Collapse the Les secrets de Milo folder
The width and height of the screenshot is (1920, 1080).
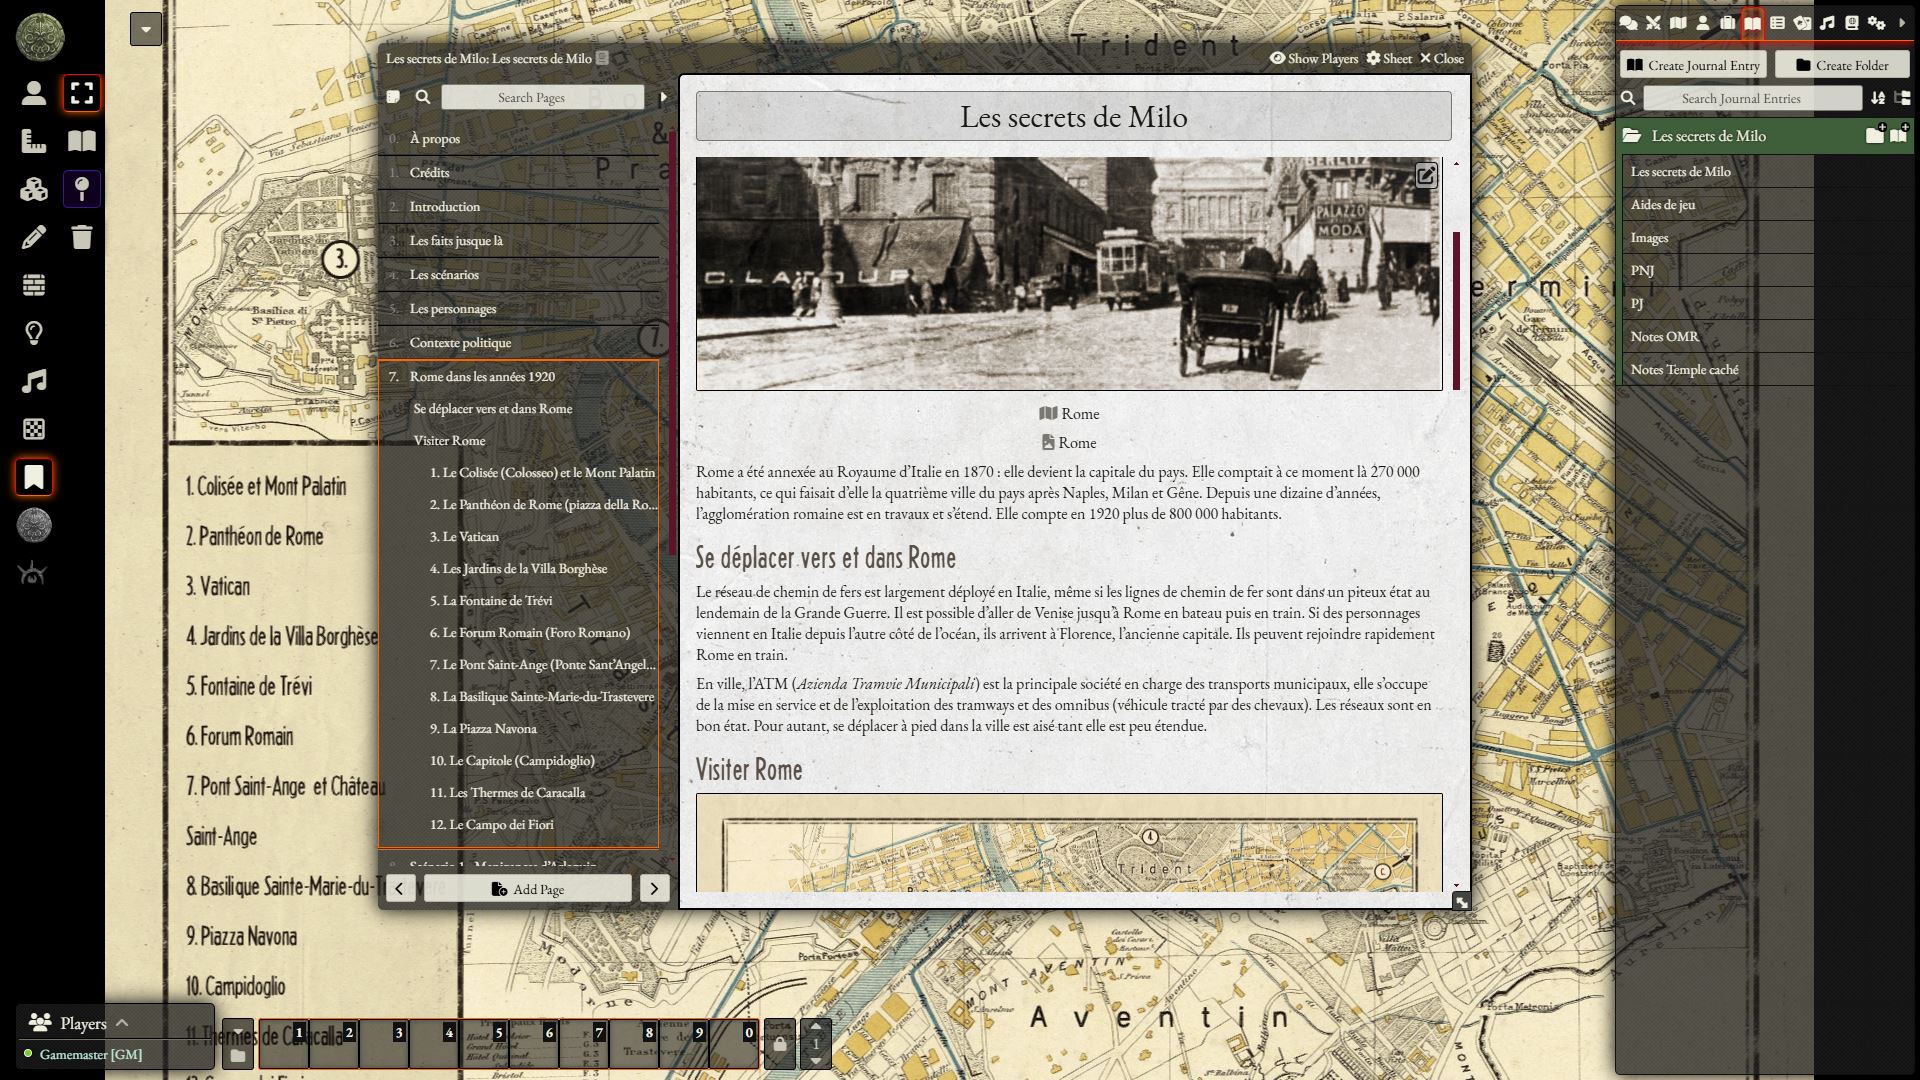(1707, 136)
